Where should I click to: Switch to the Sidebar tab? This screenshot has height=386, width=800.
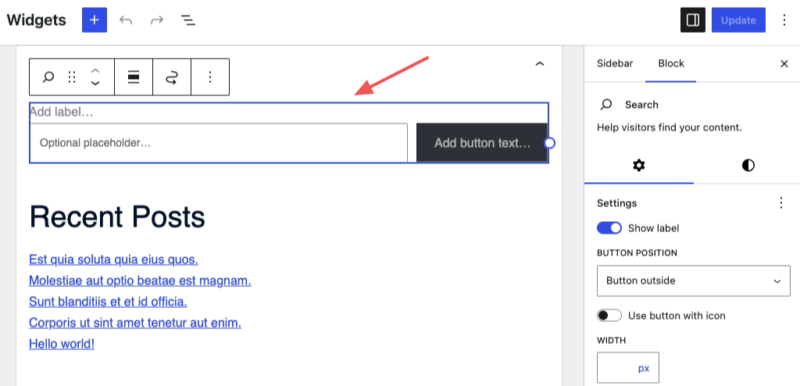tap(615, 64)
